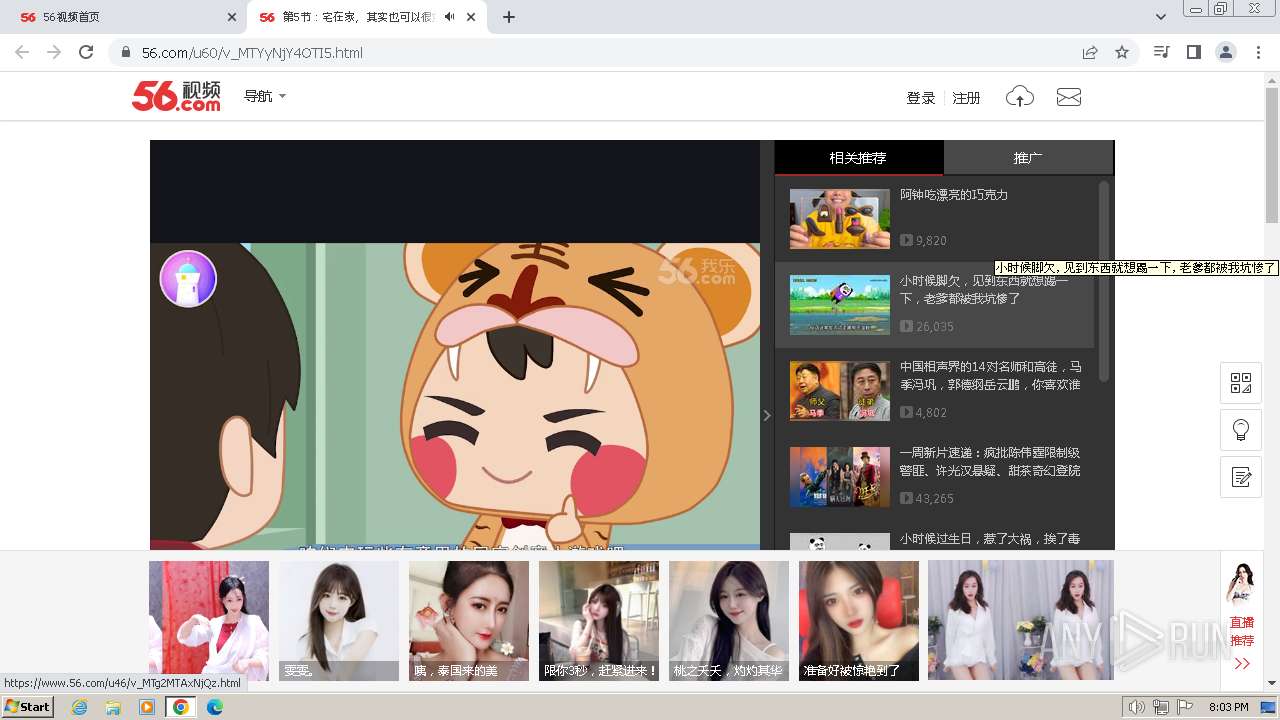Open the tab search chevron

tap(1161, 17)
